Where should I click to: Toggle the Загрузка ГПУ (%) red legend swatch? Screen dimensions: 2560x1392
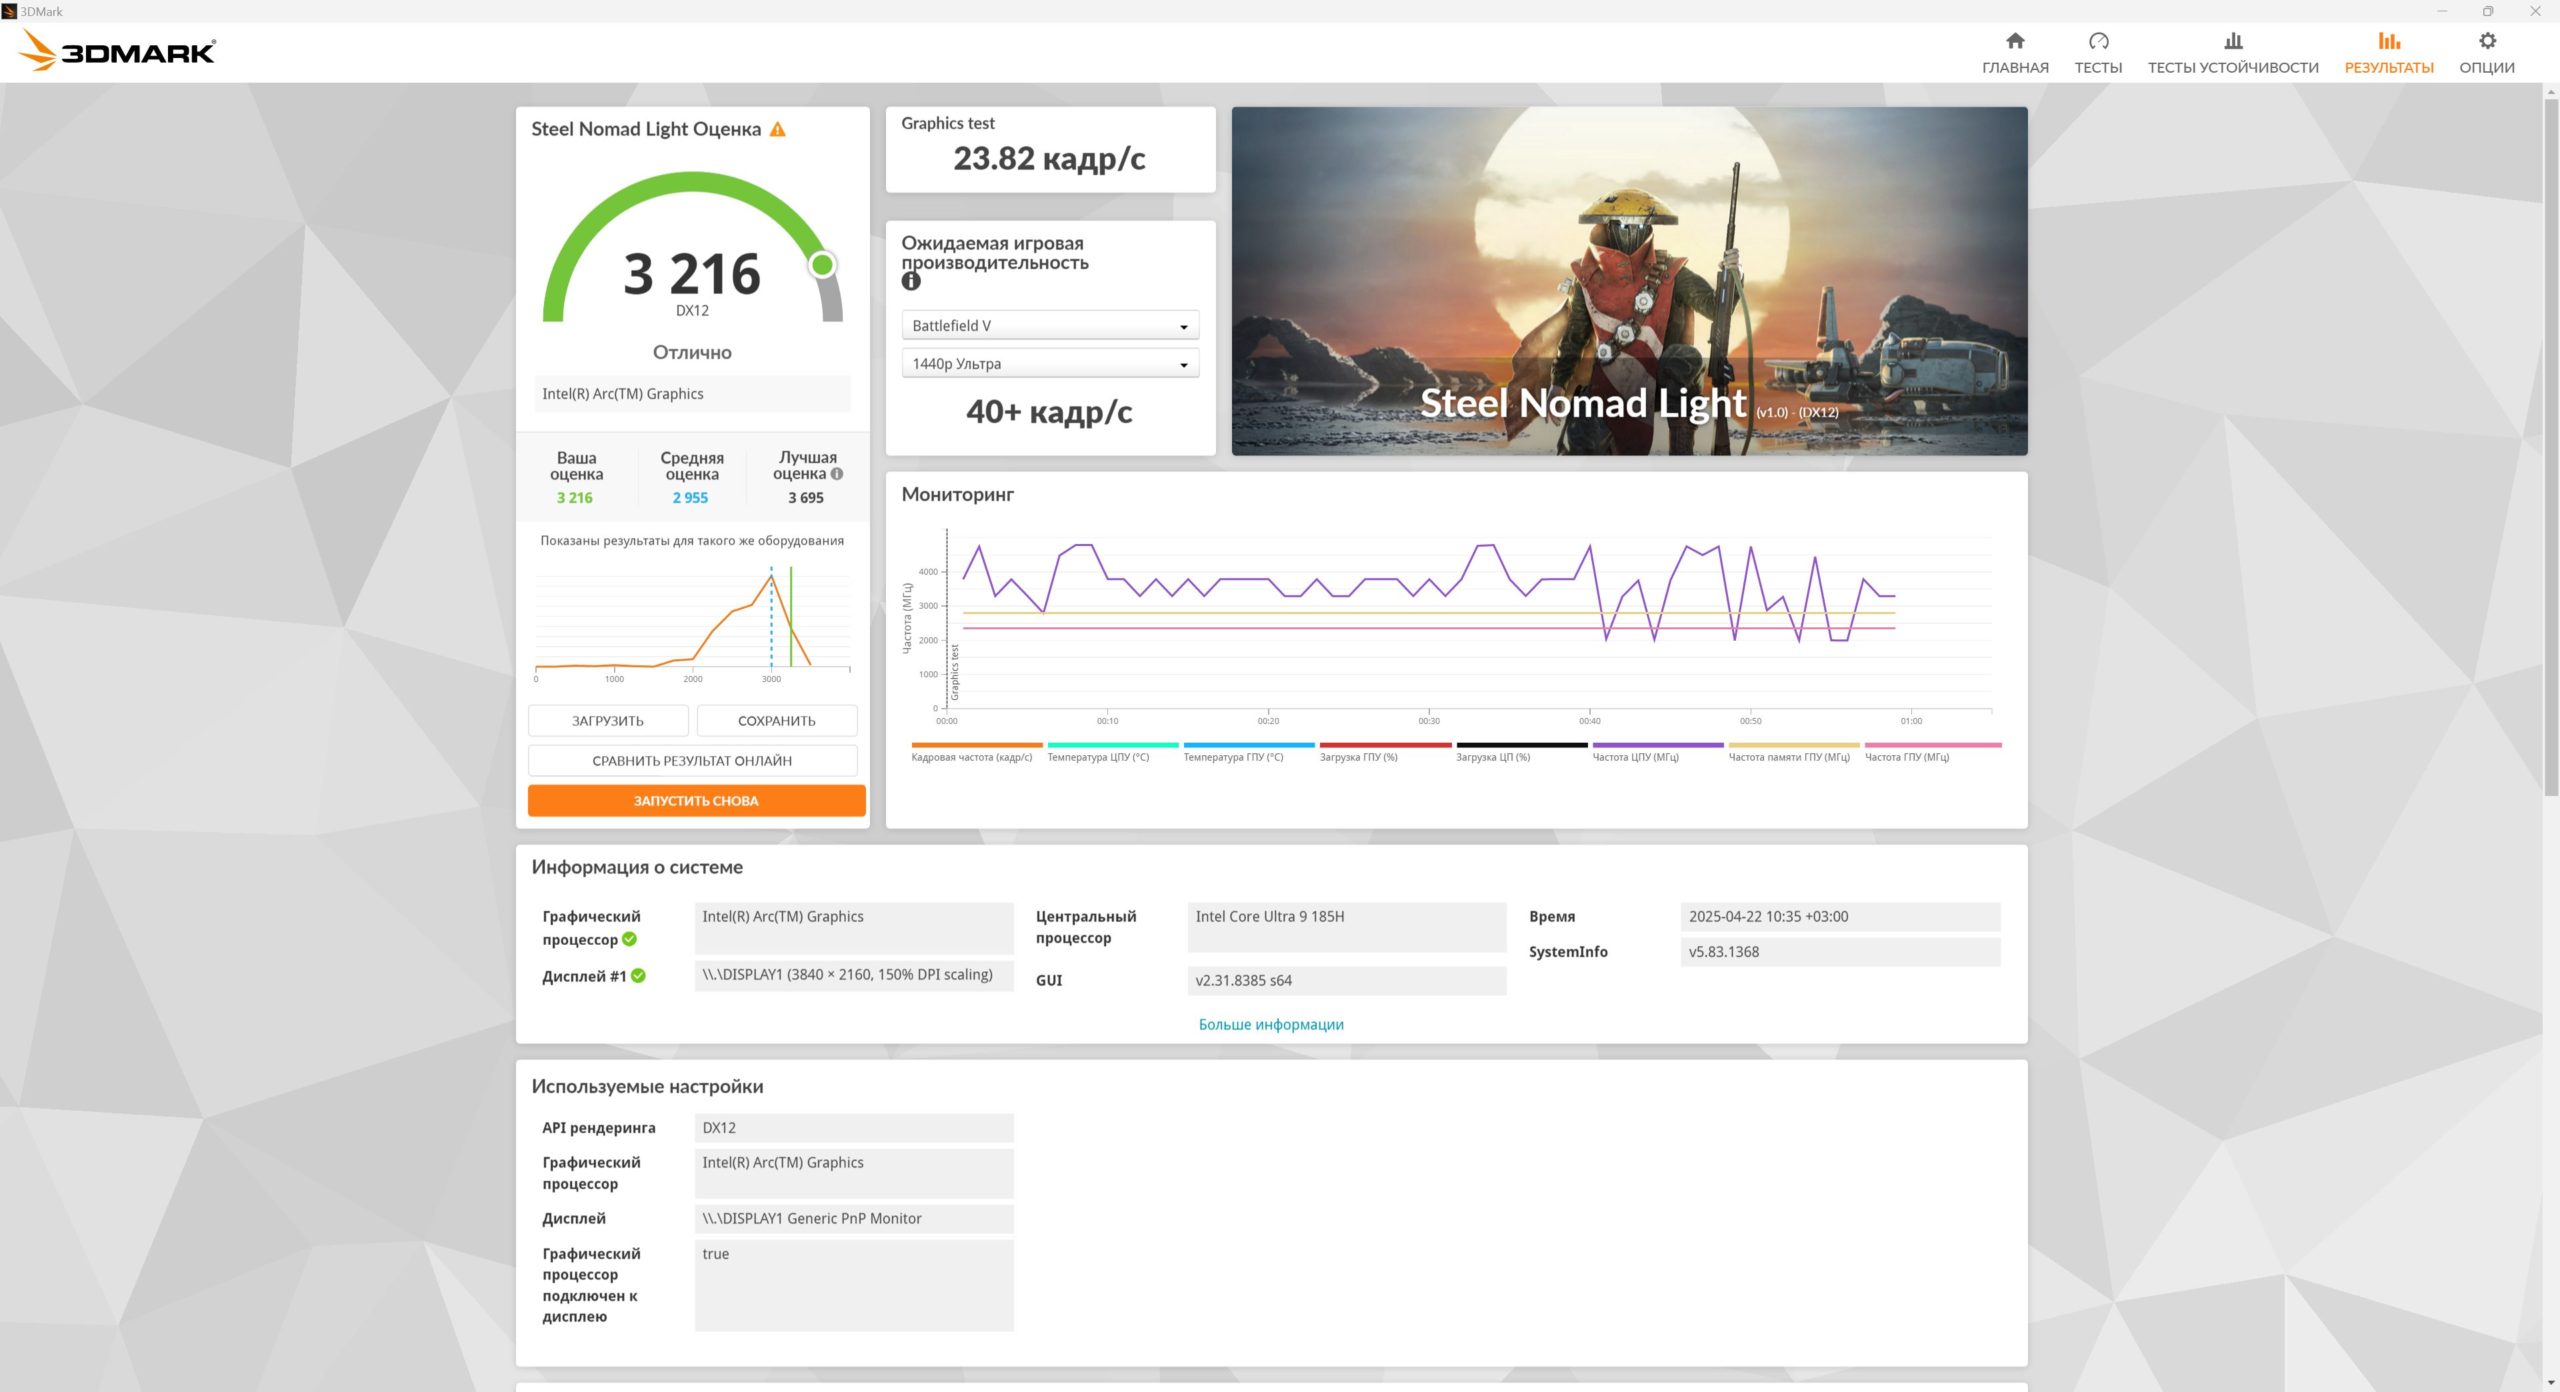point(1385,745)
